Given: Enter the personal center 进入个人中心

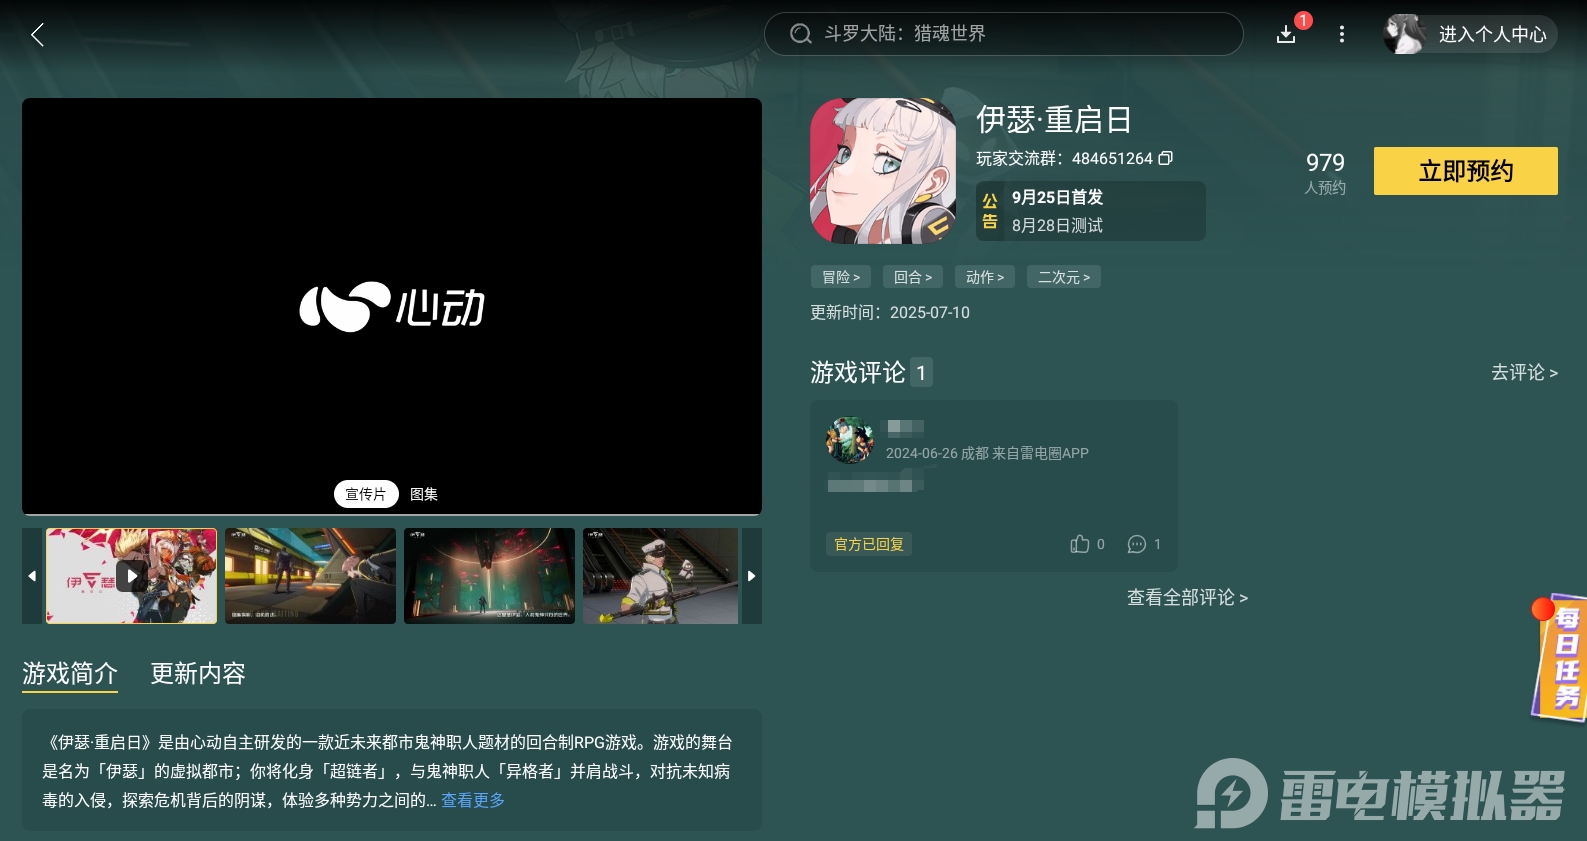Looking at the screenshot, I should pos(1492,34).
